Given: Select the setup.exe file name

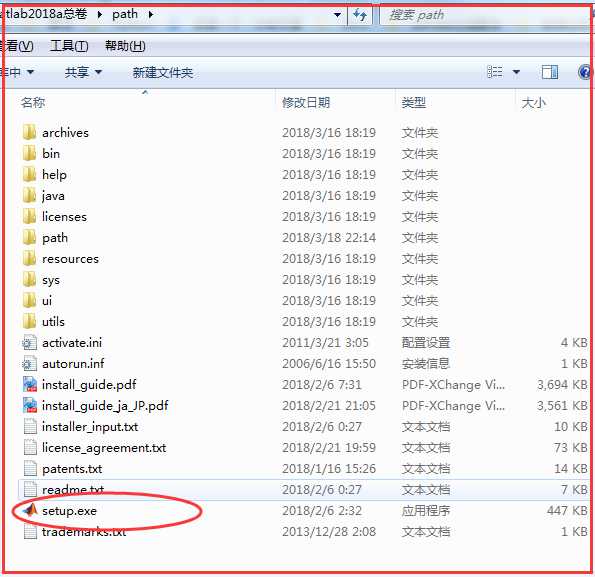Looking at the screenshot, I should point(69,511).
